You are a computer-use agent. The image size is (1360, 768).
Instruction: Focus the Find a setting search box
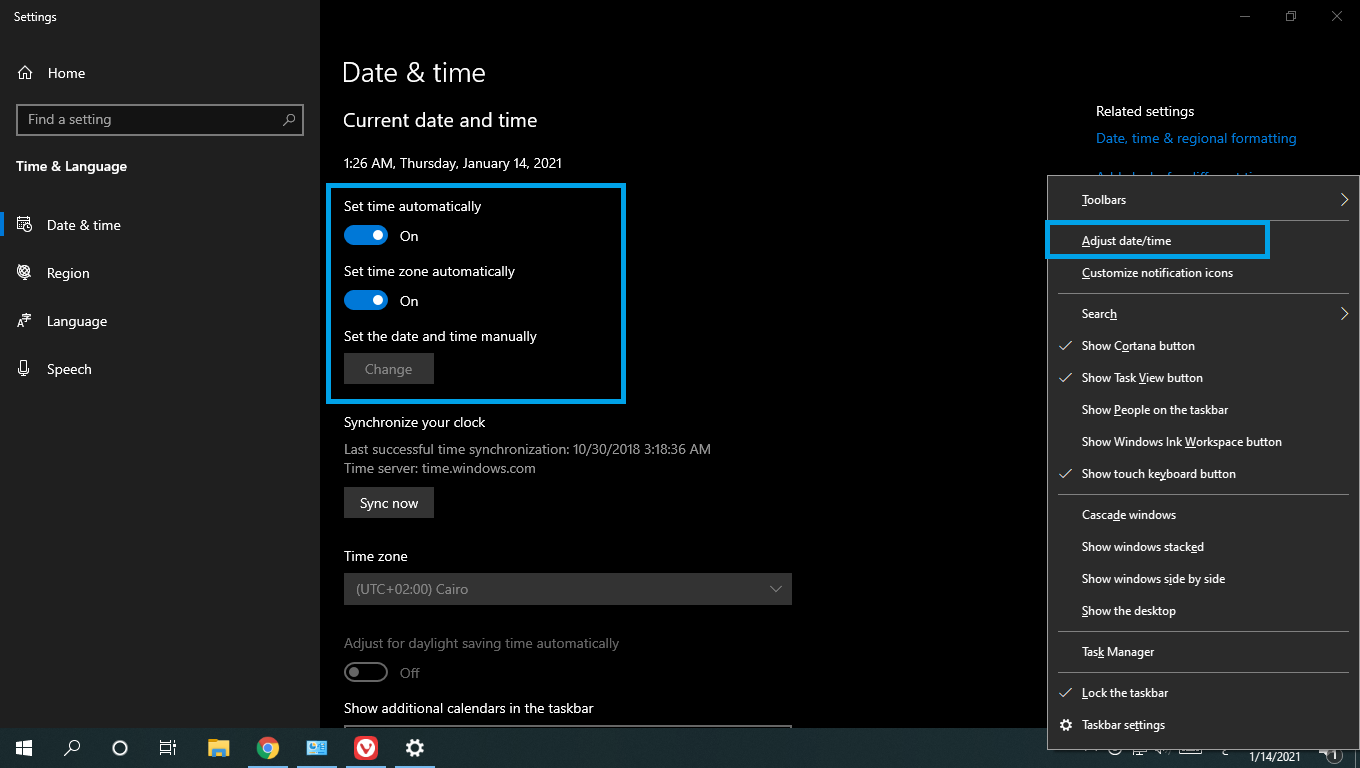[x=160, y=119]
